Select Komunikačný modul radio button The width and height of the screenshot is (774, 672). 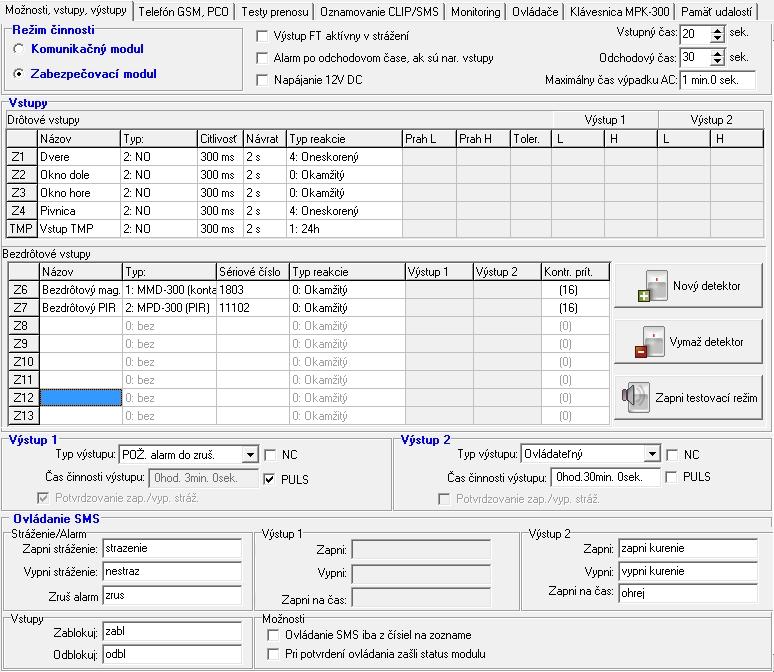pos(19,49)
